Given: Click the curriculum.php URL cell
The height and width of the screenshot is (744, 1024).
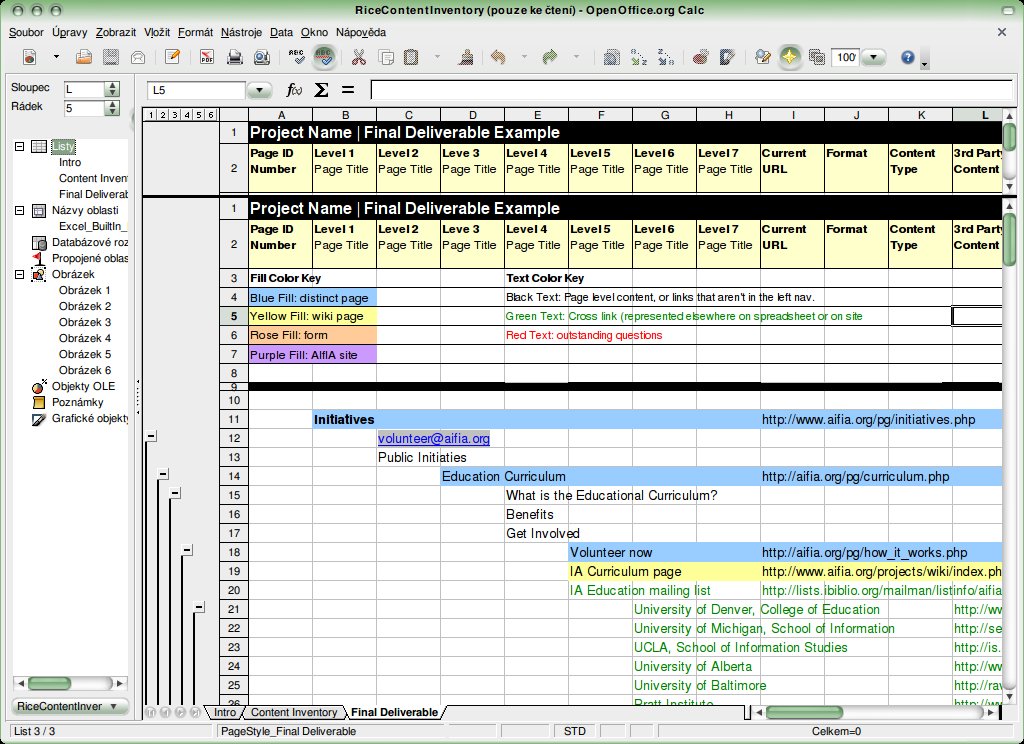Looking at the screenshot, I should (856, 476).
